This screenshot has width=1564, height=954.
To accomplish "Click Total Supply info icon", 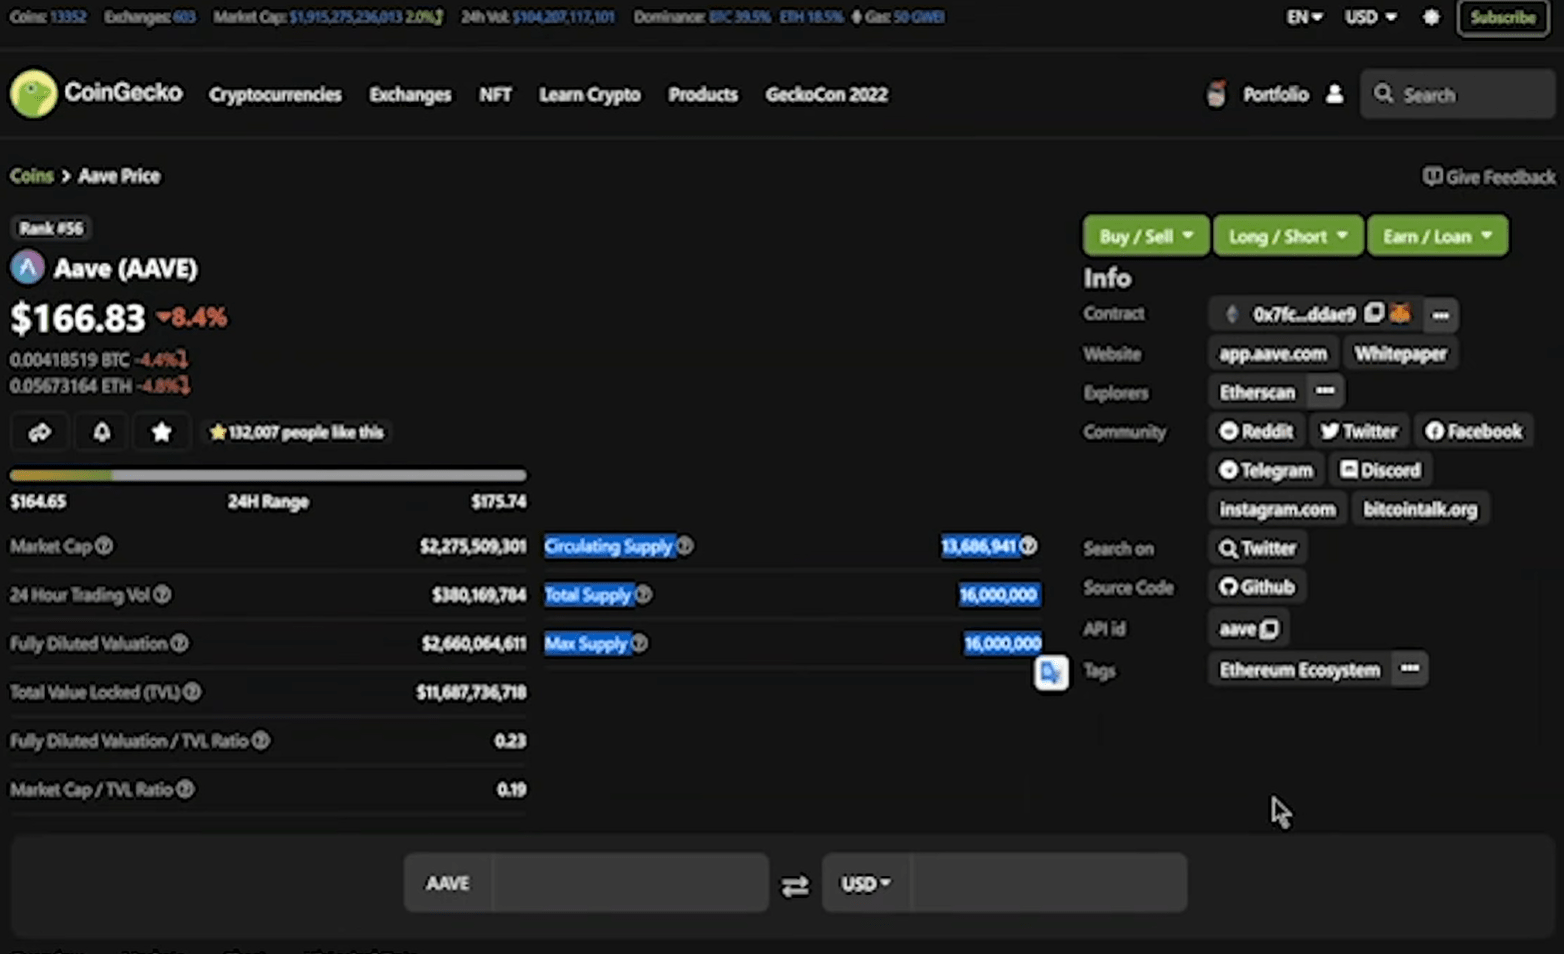I will click(644, 595).
